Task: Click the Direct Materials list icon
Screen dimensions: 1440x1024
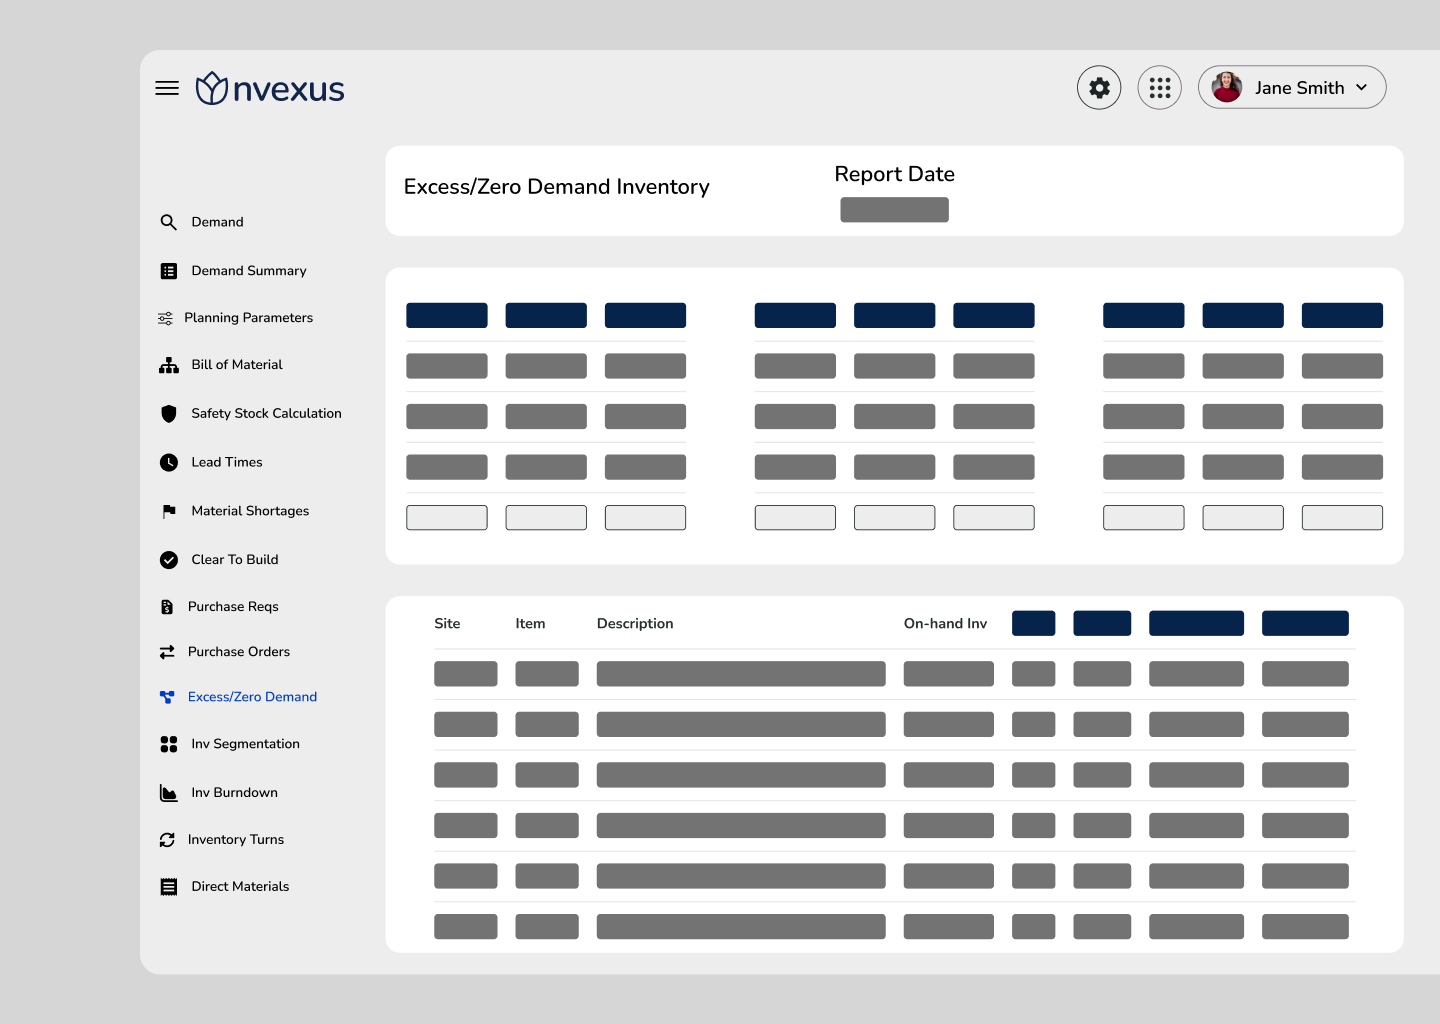Action: tap(169, 887)
